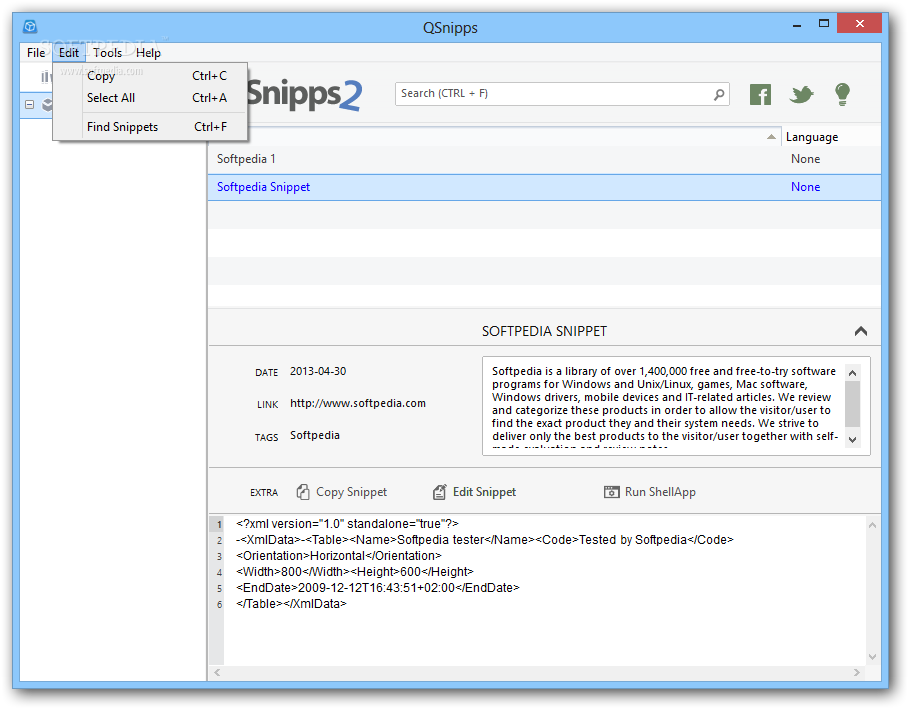Open the Twitter bird icon
The width and height of the screenshot is (909, 709).
coord(801,94)
